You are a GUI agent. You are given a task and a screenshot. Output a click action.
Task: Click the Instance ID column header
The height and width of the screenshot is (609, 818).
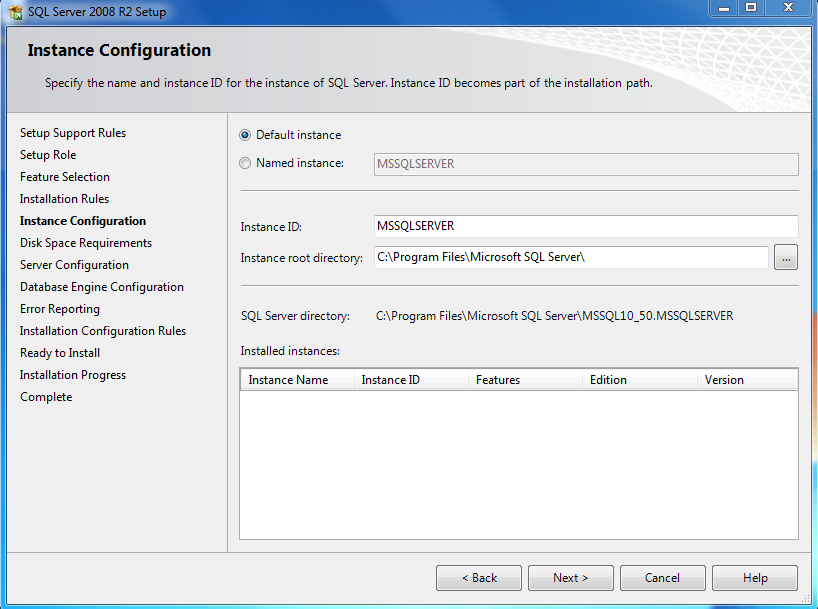411,380
